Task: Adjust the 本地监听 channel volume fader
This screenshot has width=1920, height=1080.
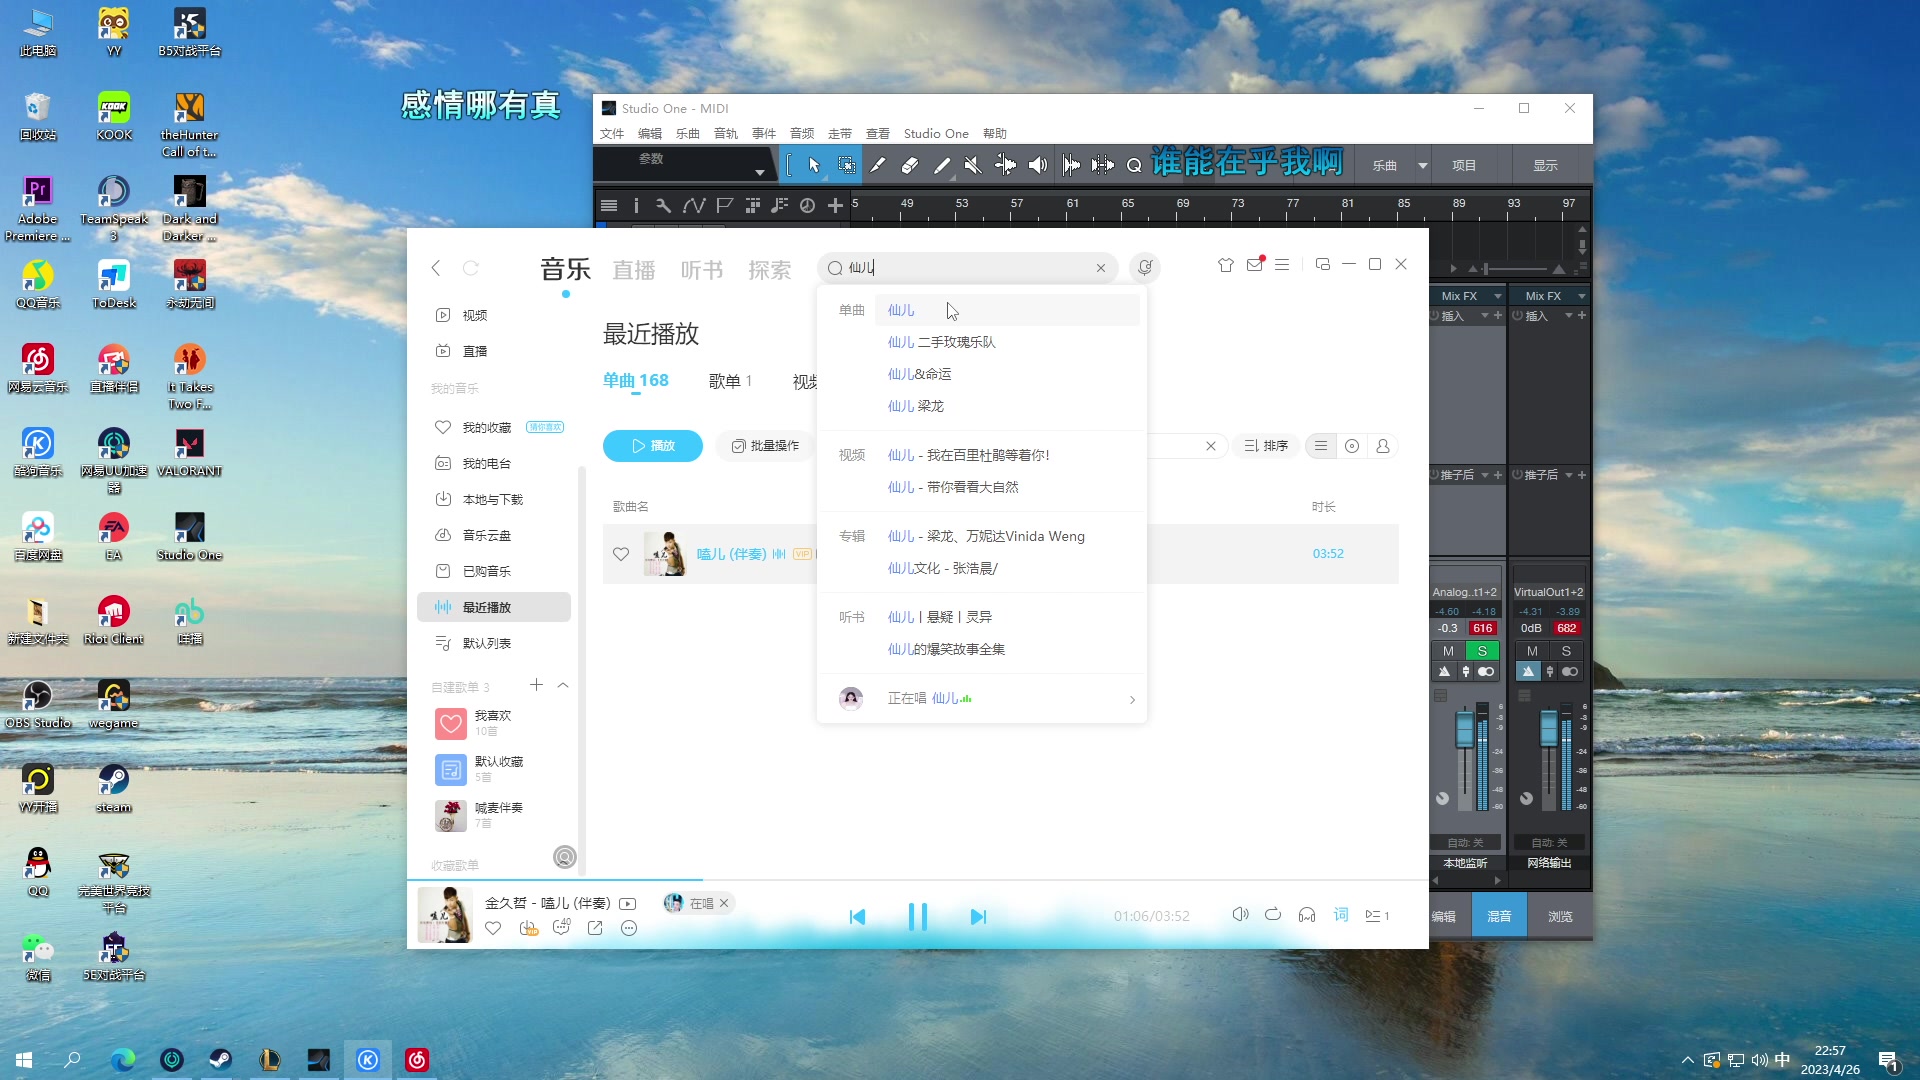Action: click(x=1464, y=730)
